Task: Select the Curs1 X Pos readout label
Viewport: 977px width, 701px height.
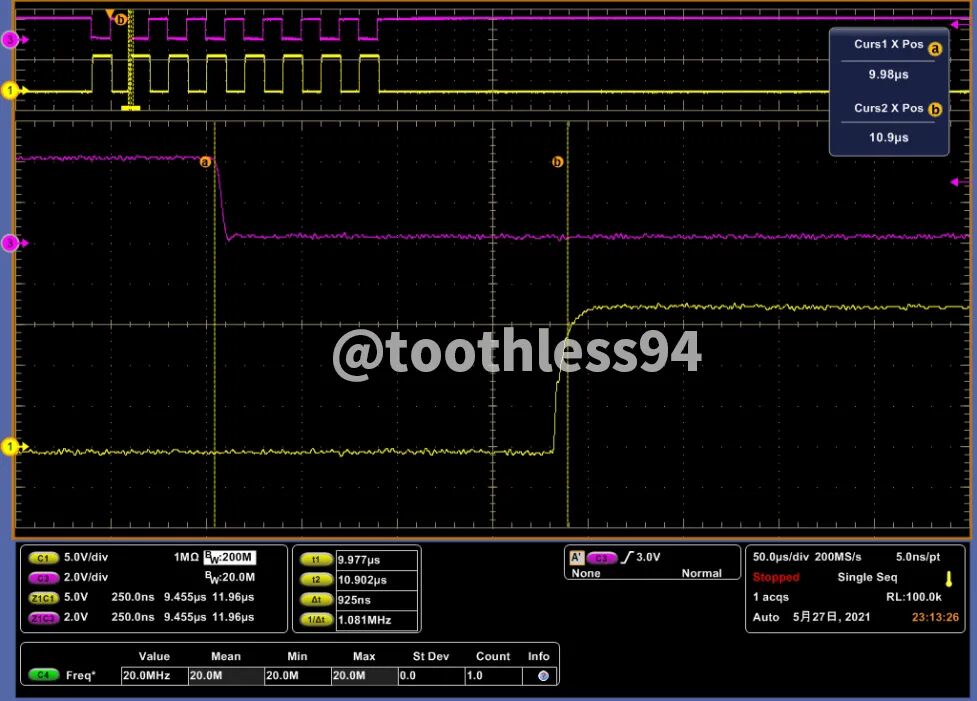Action: click(889, 44)
